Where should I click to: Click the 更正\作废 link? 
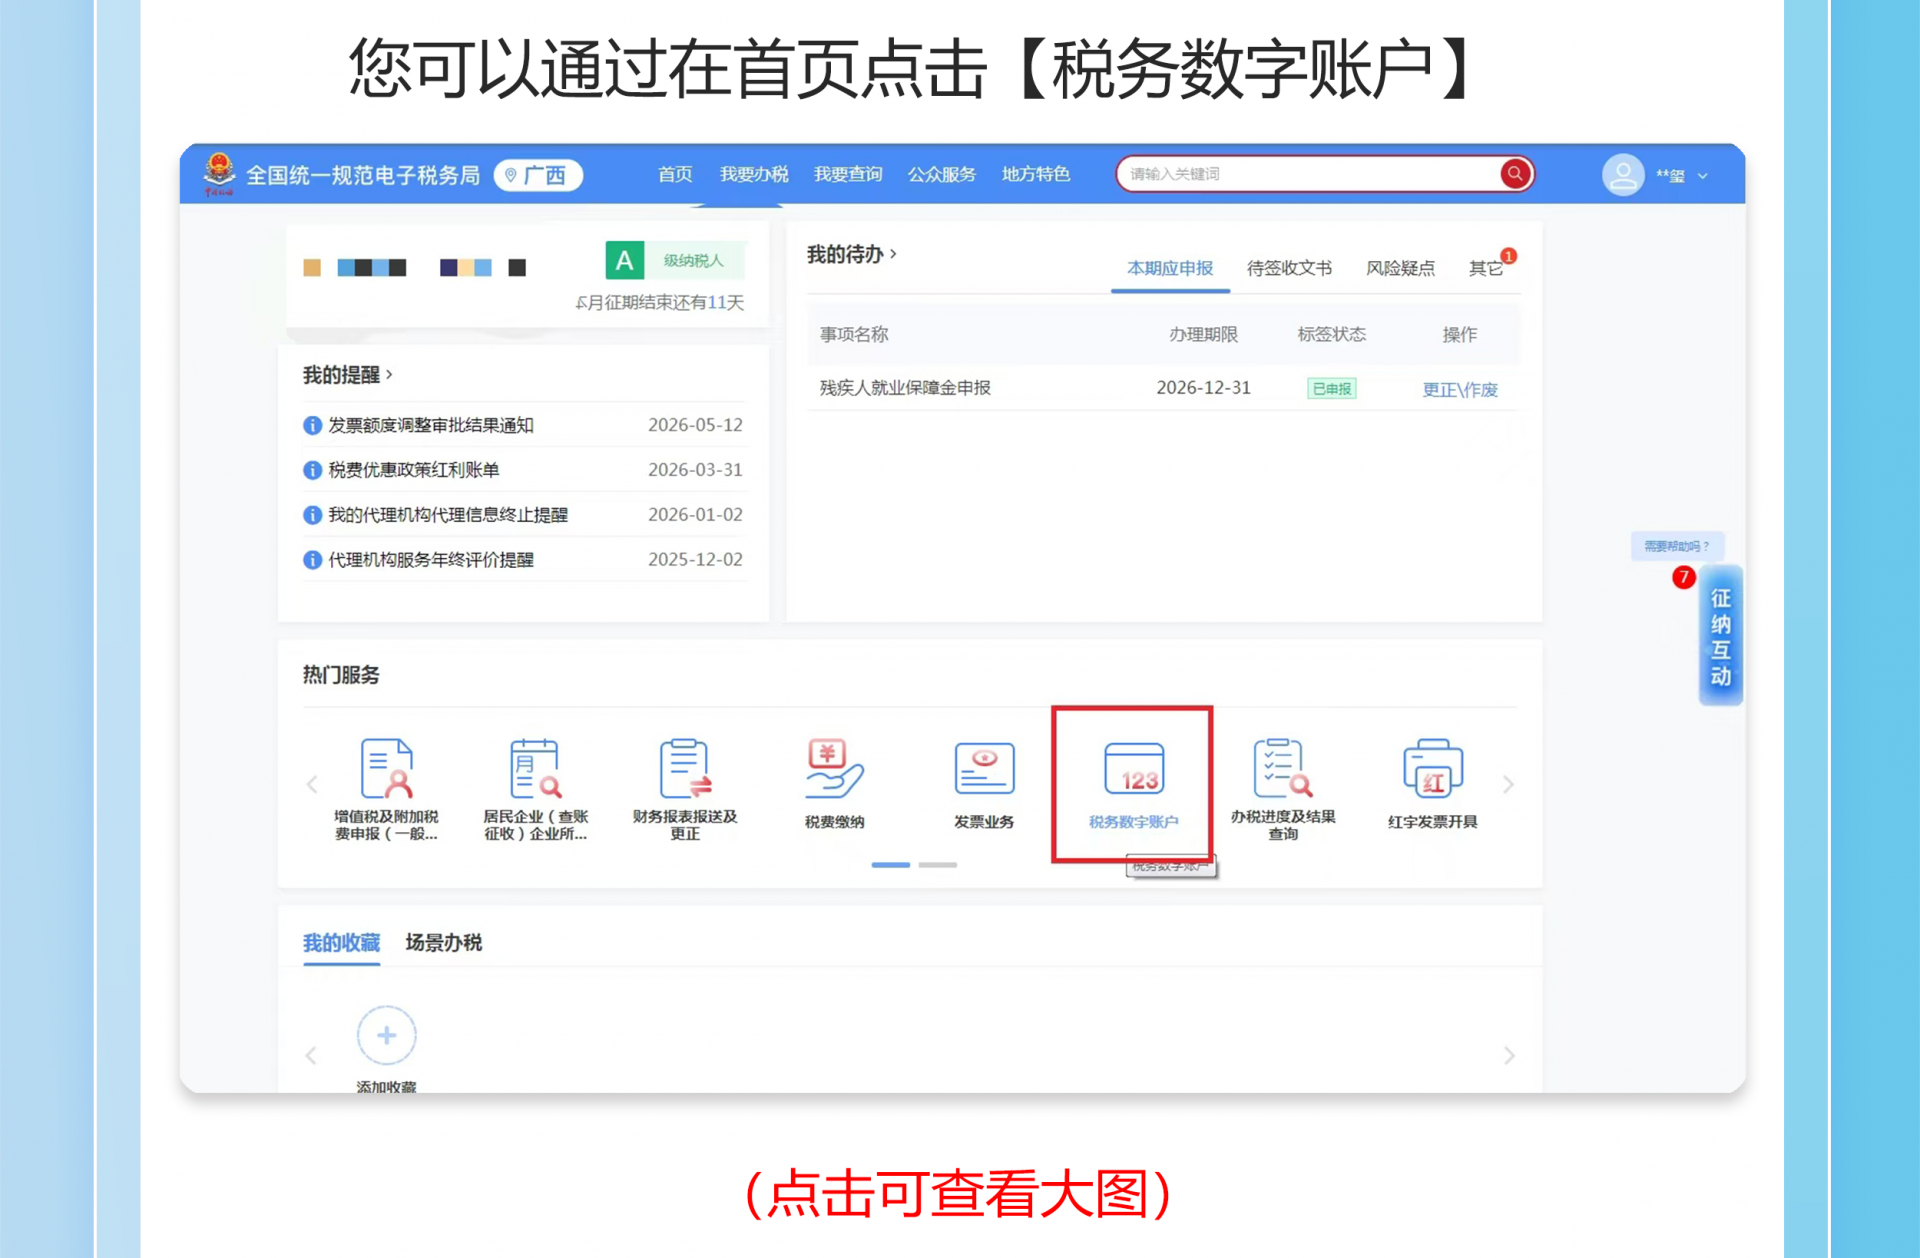pyautogui.click(x=1460, y=389)
